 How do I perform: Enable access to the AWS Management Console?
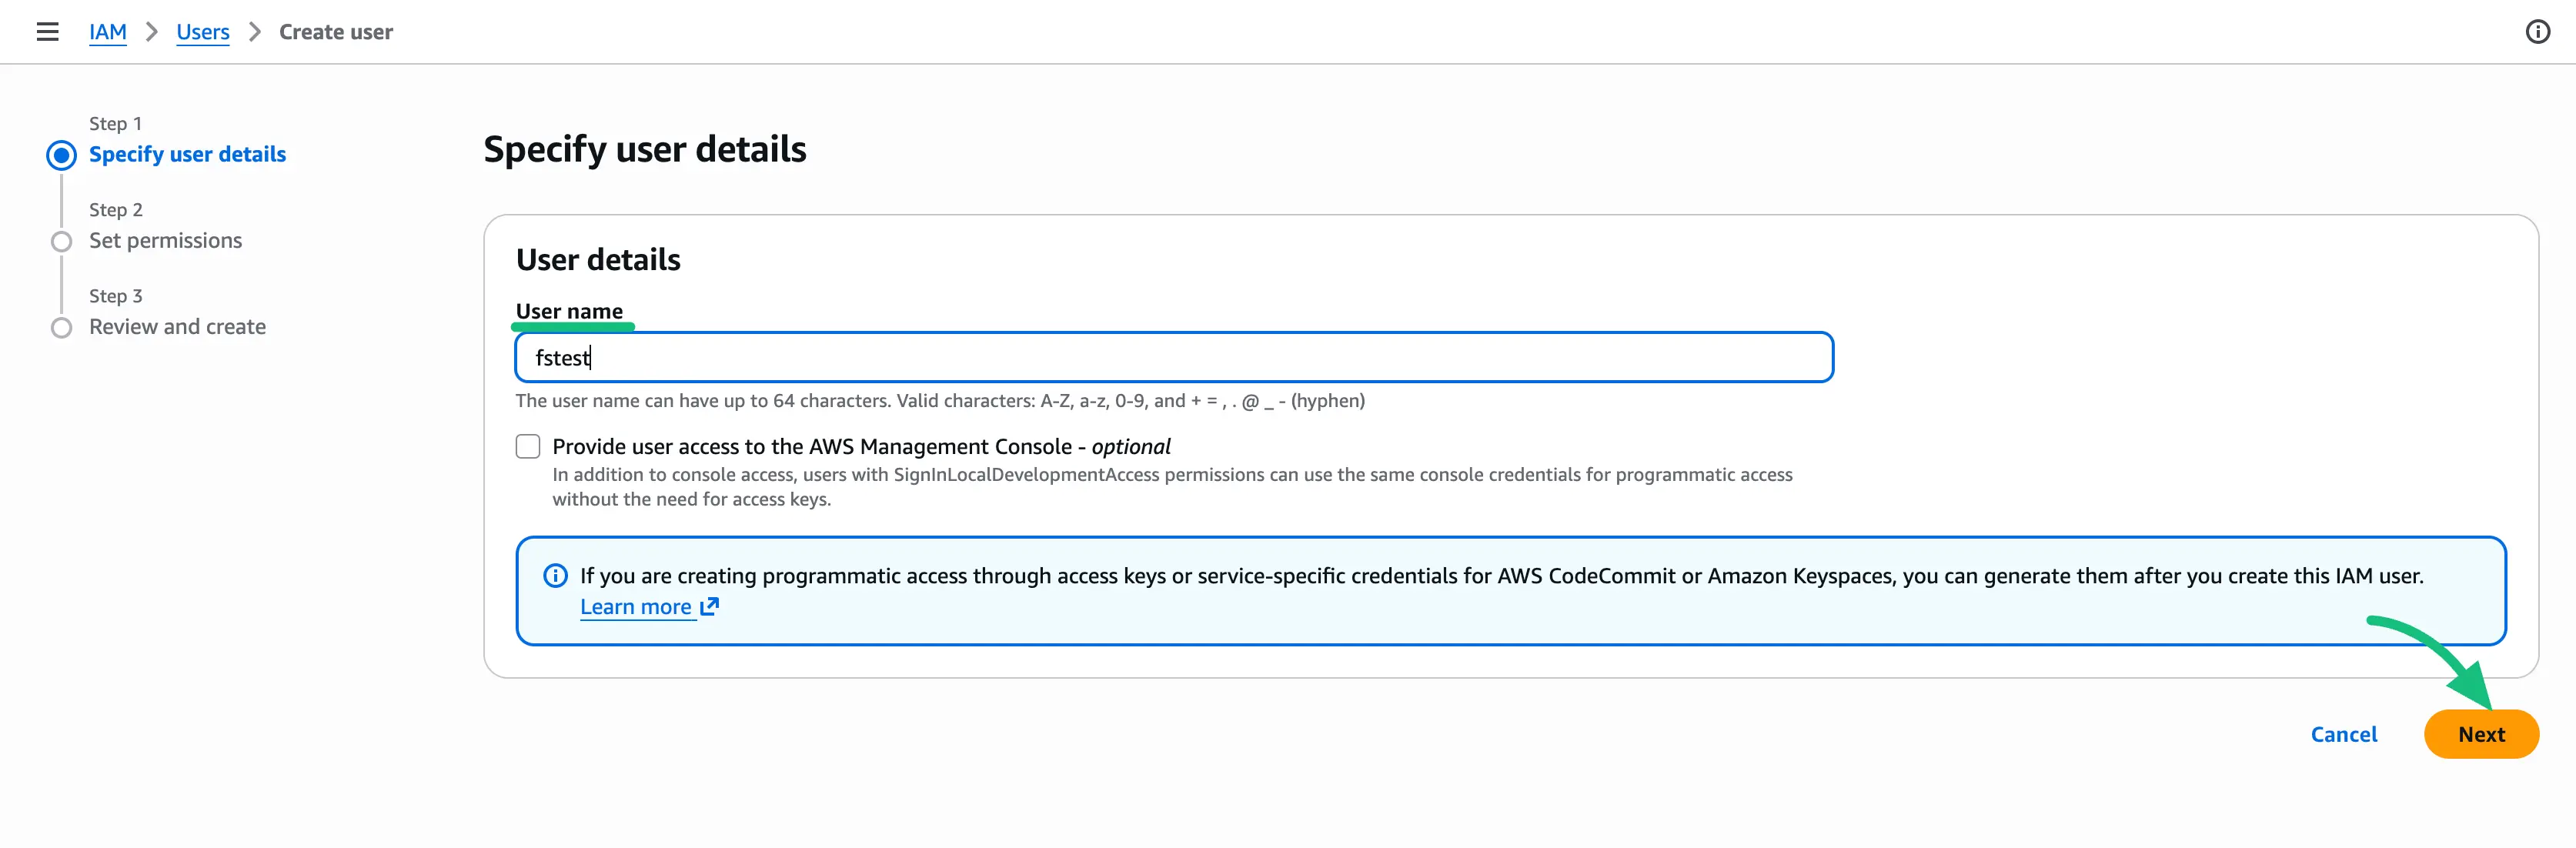click(x=527, y=446)
